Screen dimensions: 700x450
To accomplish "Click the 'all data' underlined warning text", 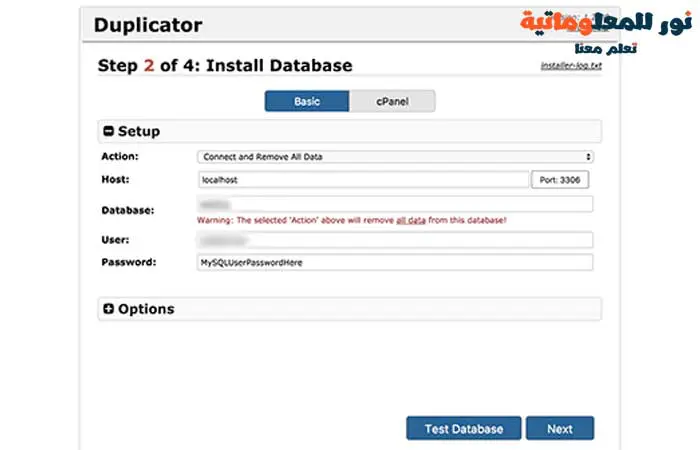I will (x=411, y=220).
